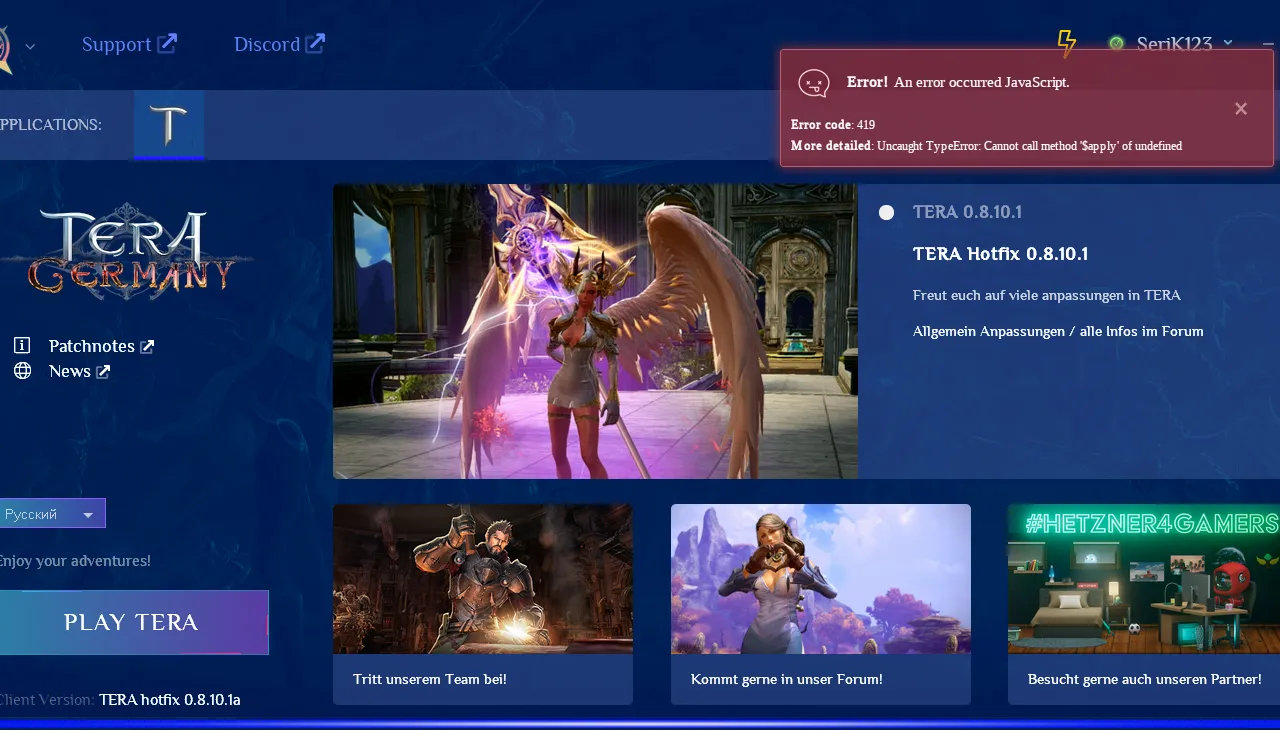
Task: Click the globe icon beside News
Action: pyautogui.click(x=22, y=371)
